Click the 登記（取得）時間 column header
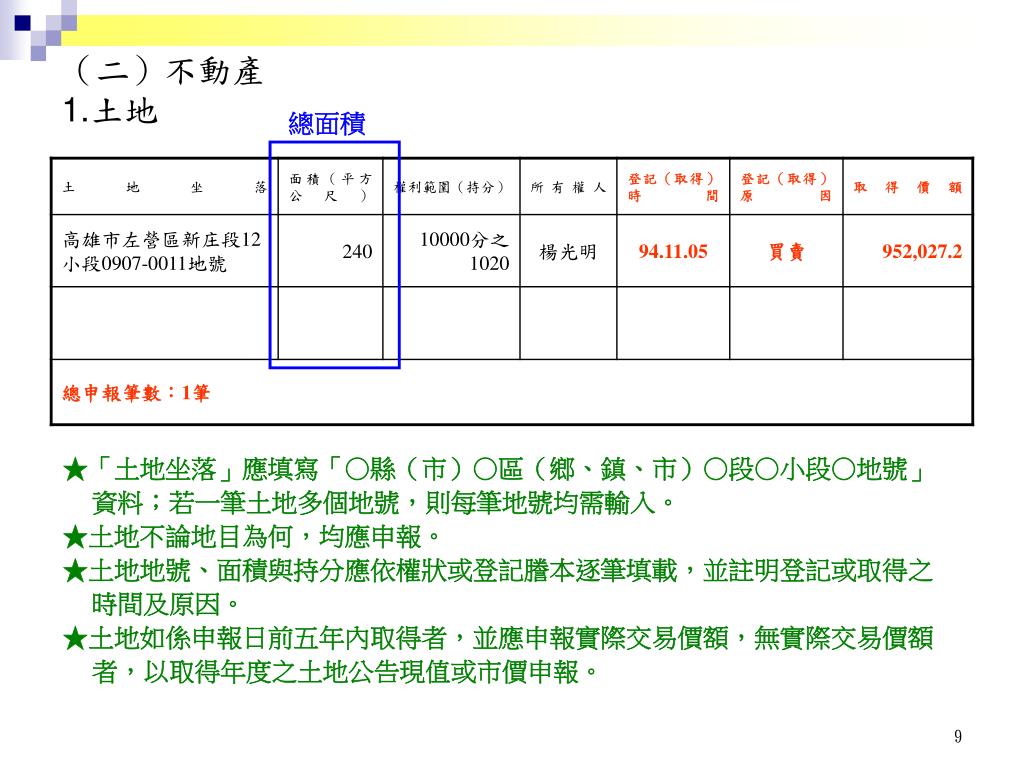The height and width of the screenshot is (768, 1024). coord(673,187)
